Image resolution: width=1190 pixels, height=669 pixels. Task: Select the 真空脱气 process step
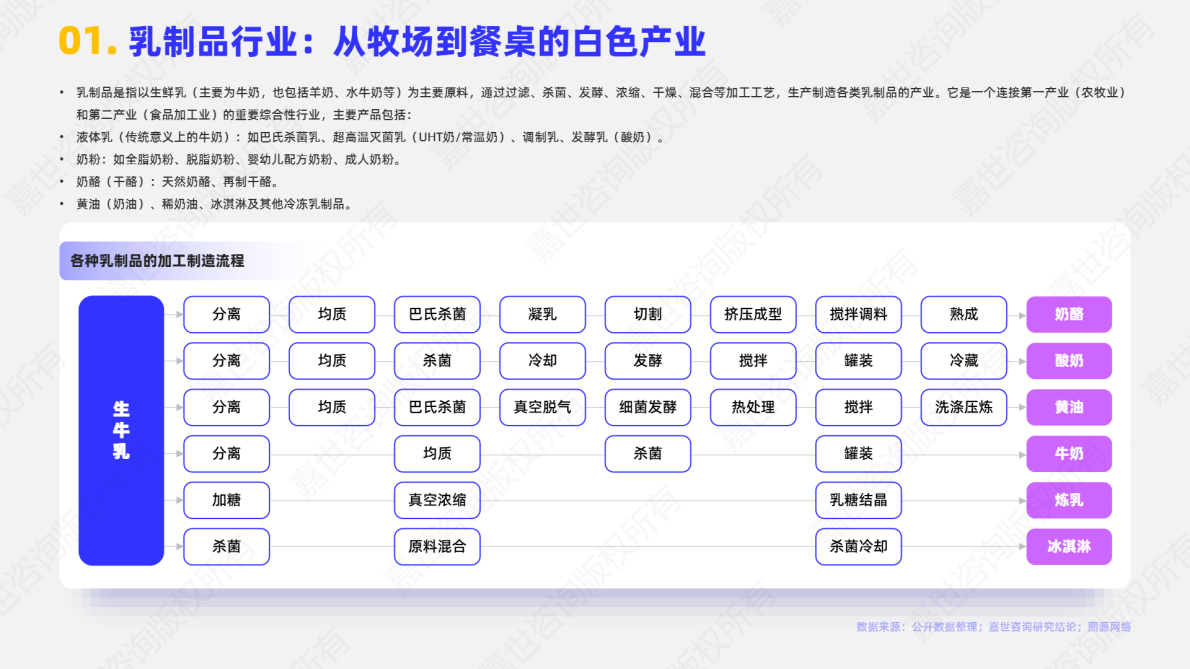coord(542,407)
